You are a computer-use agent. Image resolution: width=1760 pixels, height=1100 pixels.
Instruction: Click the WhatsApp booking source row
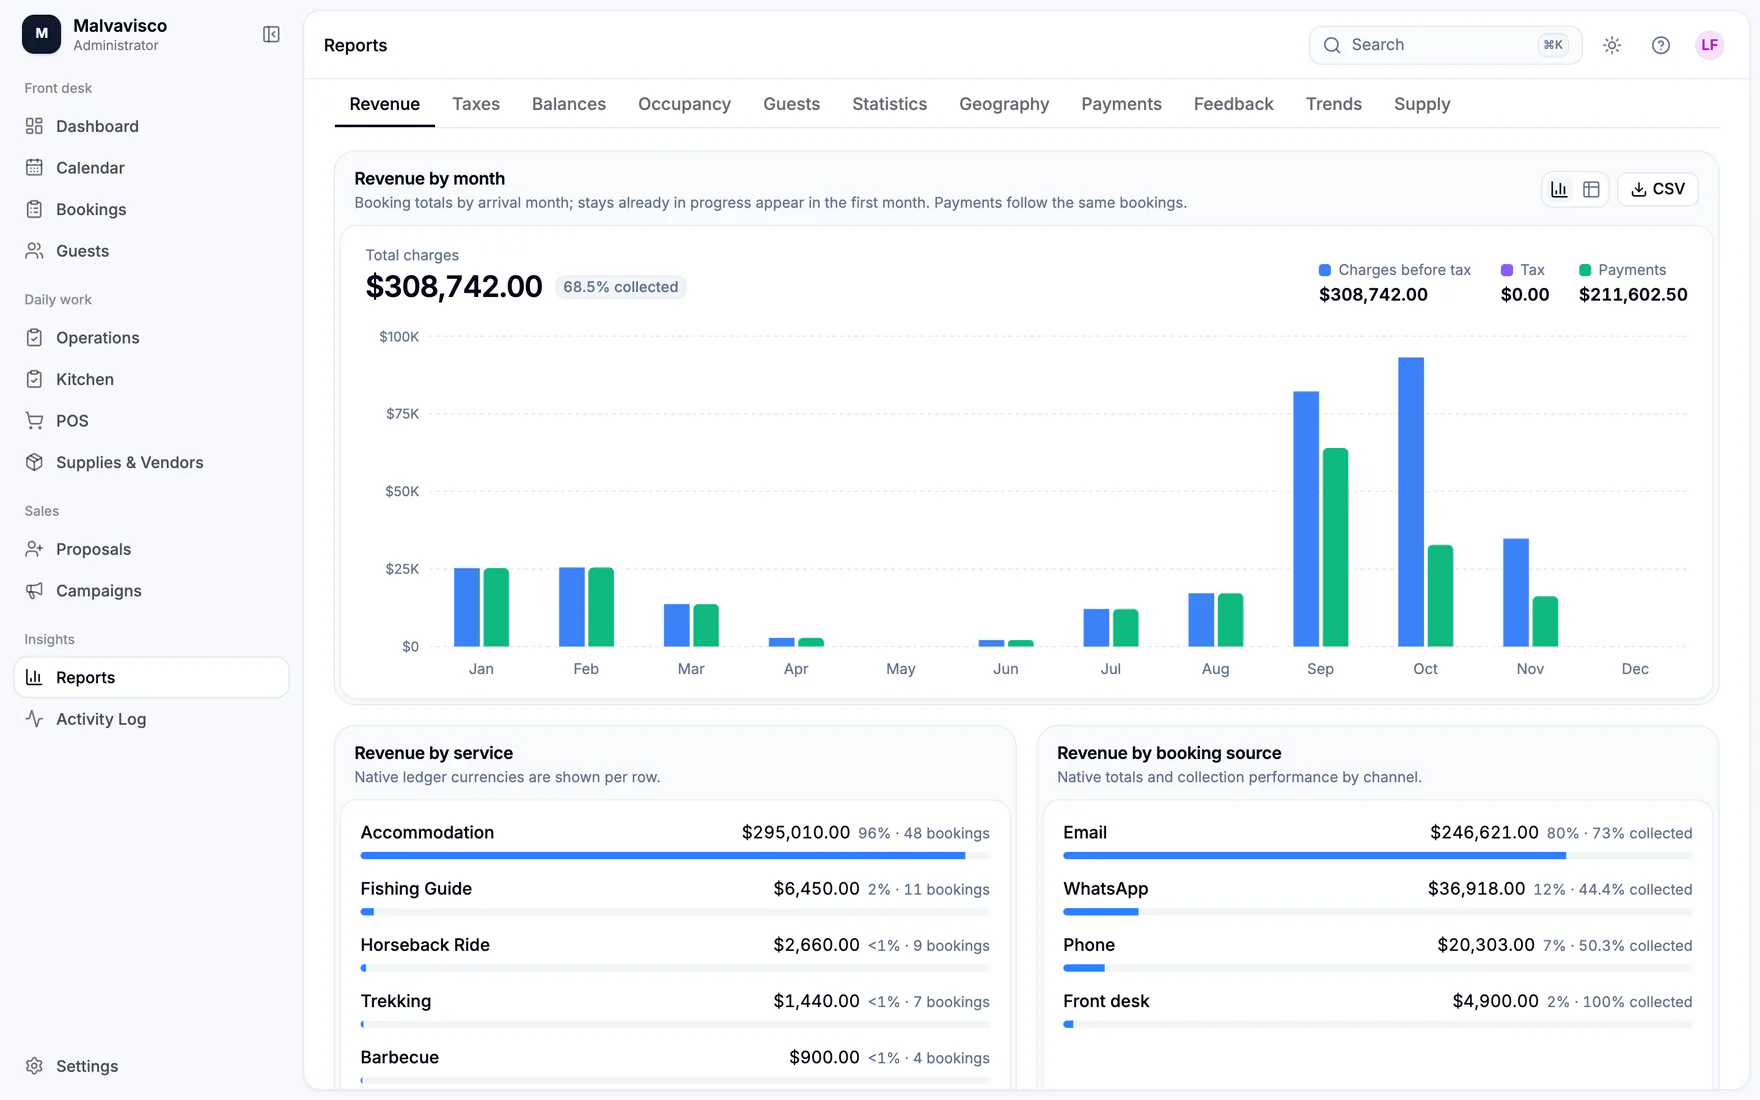coord(1377,896)
